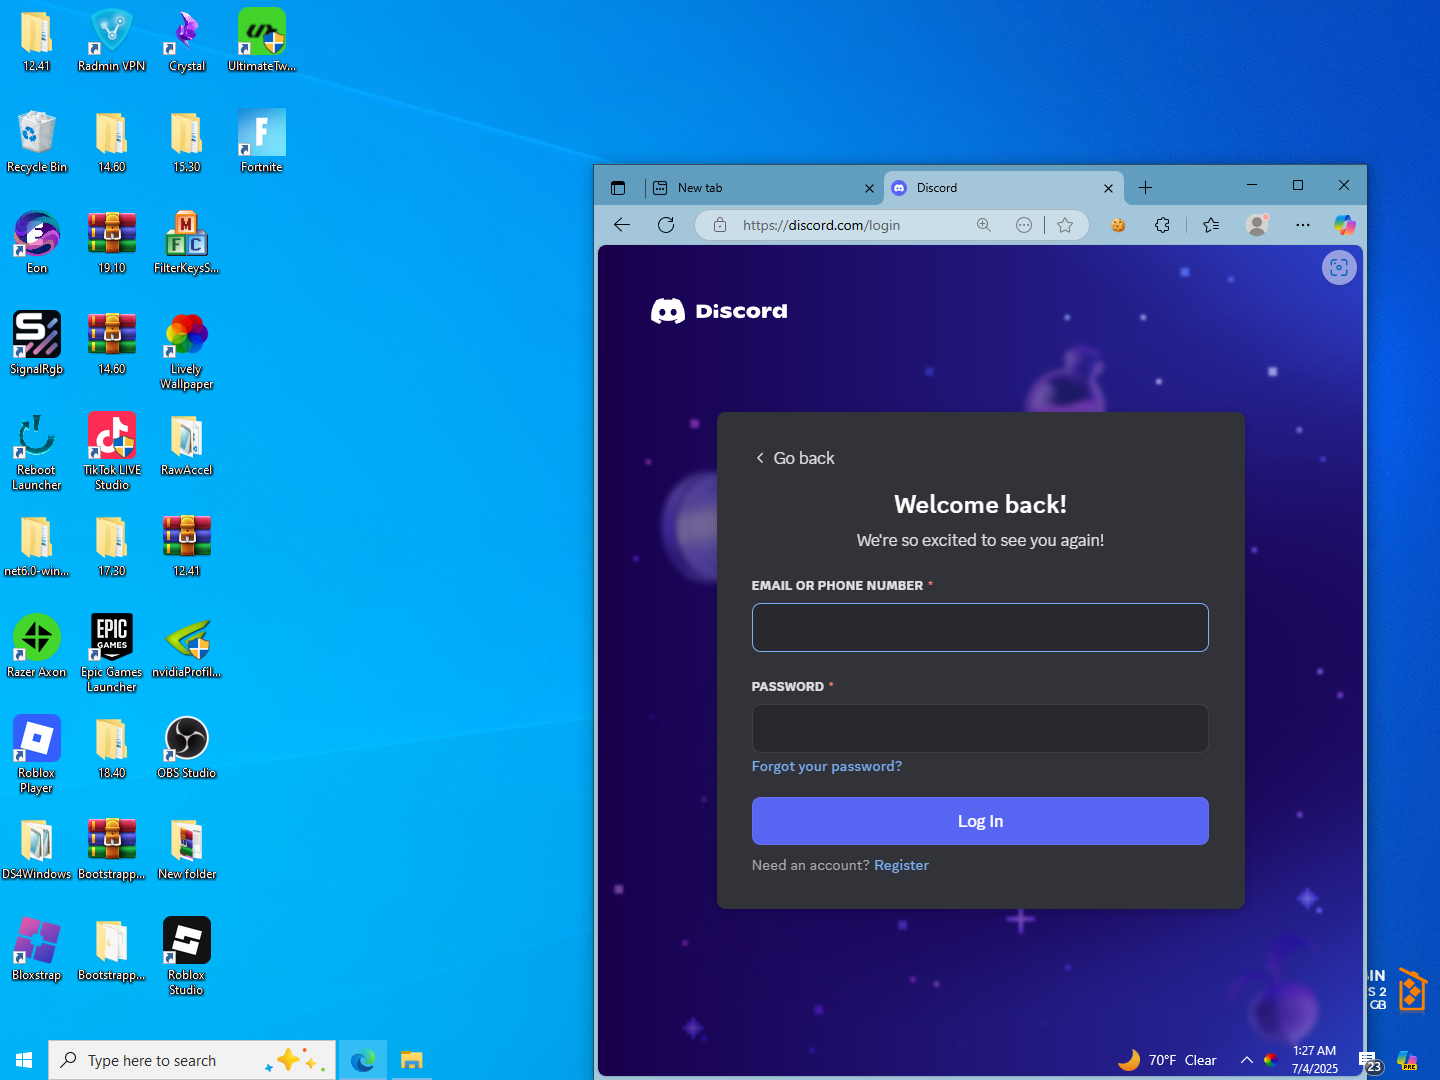Open the cookie extension icon
This screenshot has width=1440, height=1080.
[1118, 225]
